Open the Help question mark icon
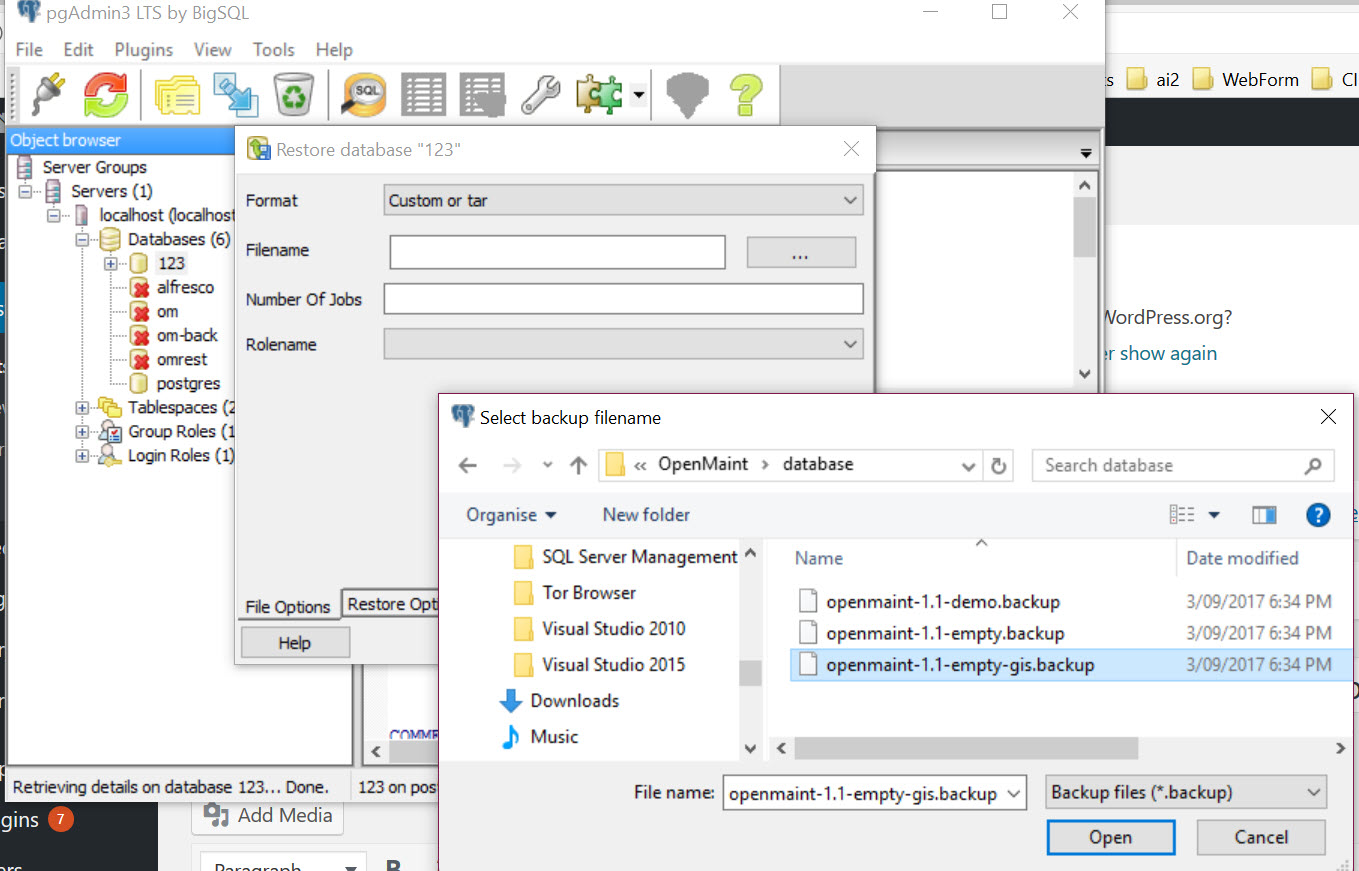Image resolution: width=1359 pixels, height=871 pixels. [747, 94]
